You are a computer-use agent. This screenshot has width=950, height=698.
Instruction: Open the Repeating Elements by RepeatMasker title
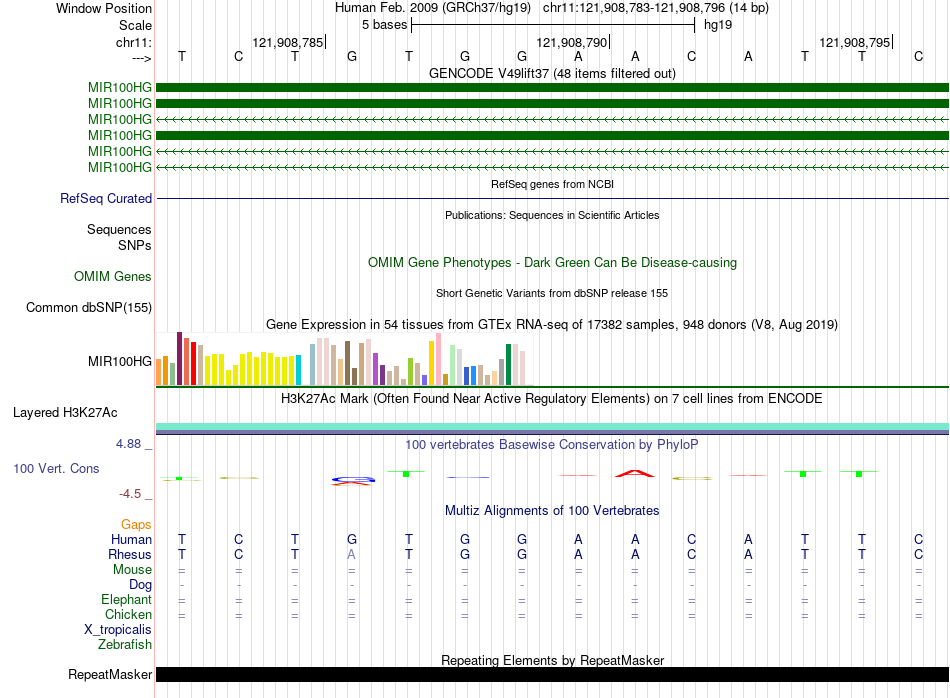click(552, 660)
